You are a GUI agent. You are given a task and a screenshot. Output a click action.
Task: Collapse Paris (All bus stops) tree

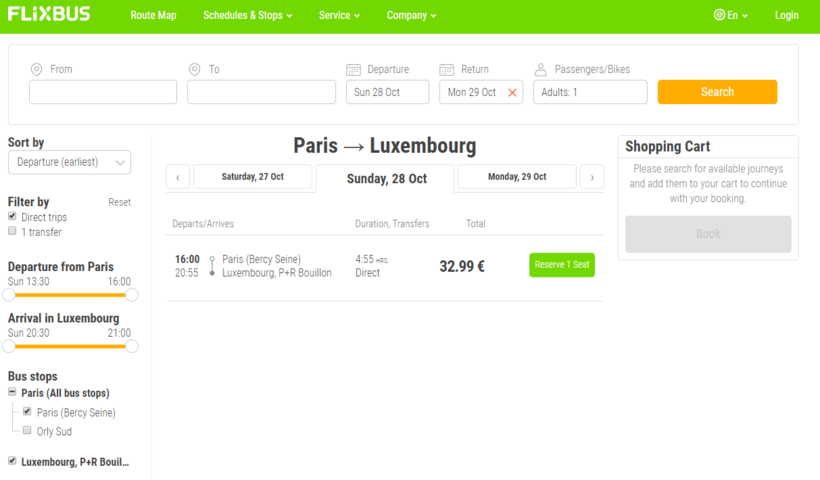pyautogui.click(x=12, y=393)
